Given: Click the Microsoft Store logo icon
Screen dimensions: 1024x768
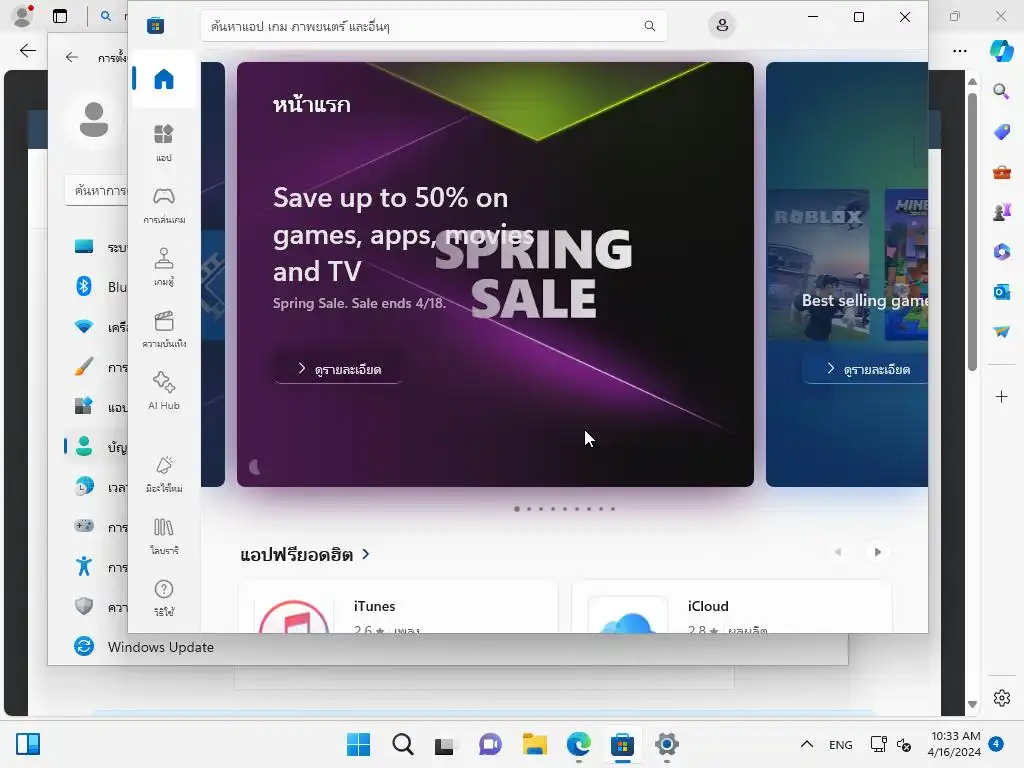Looking at the screenshot, I should pyautogui.click(x=155, y=25).
